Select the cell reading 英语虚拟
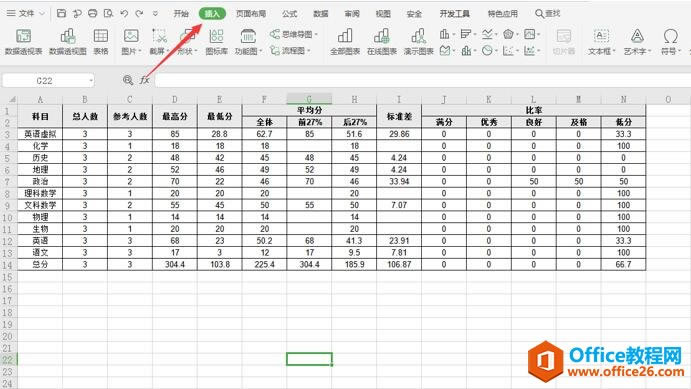 click(40, 134)
